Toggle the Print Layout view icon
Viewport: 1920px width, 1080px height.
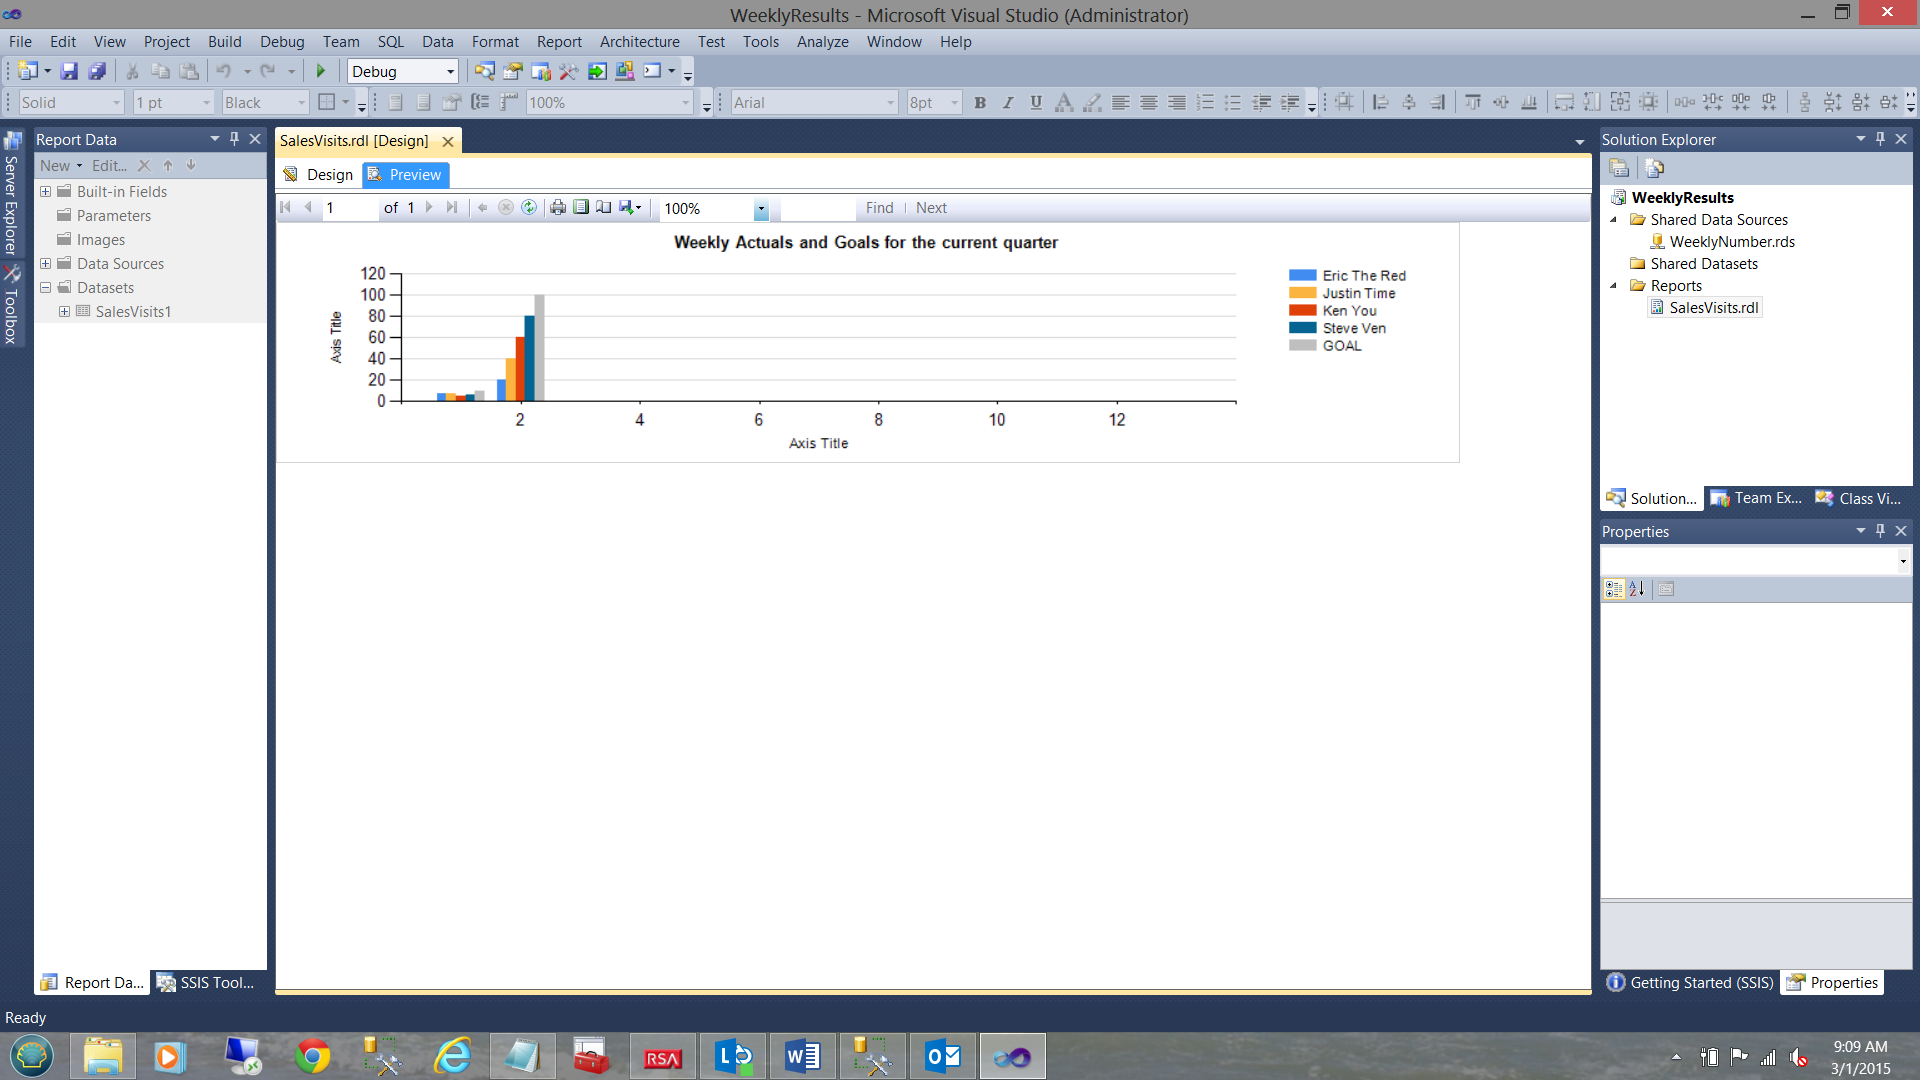(581, 207)
